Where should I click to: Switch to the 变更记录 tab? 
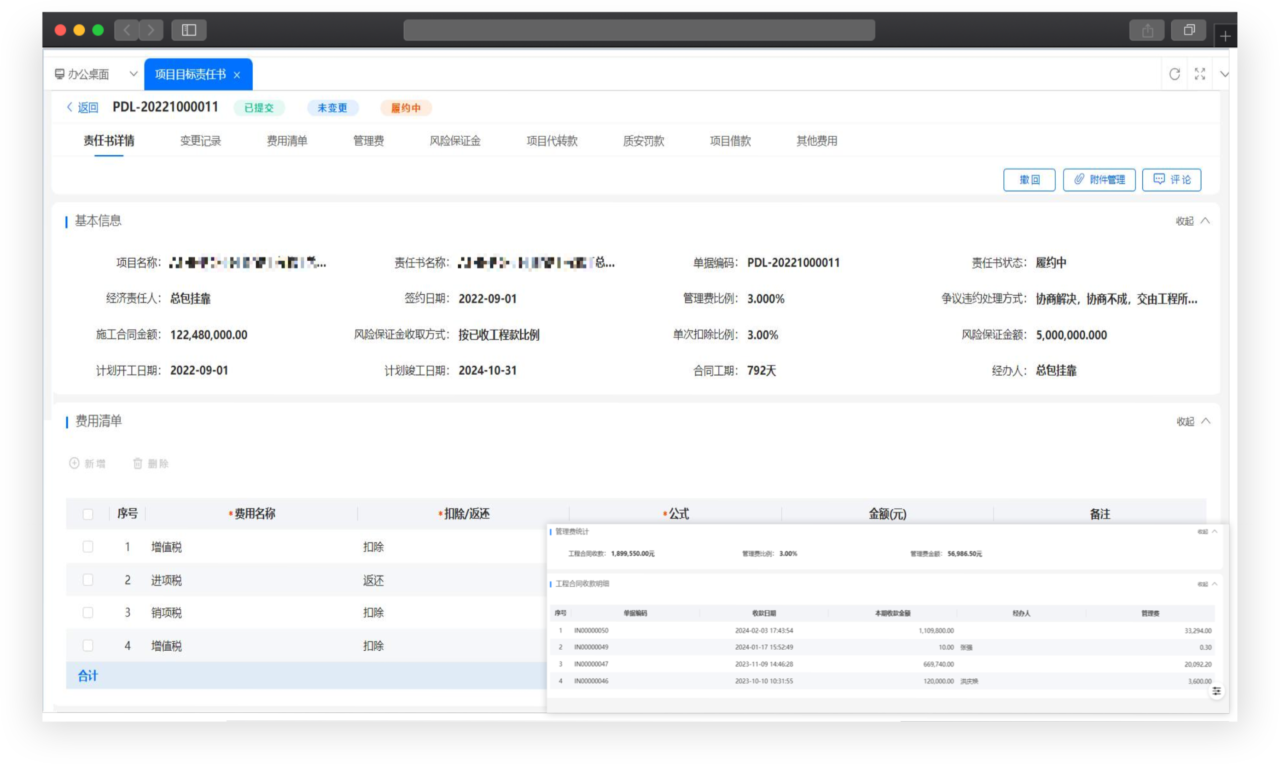201,141
